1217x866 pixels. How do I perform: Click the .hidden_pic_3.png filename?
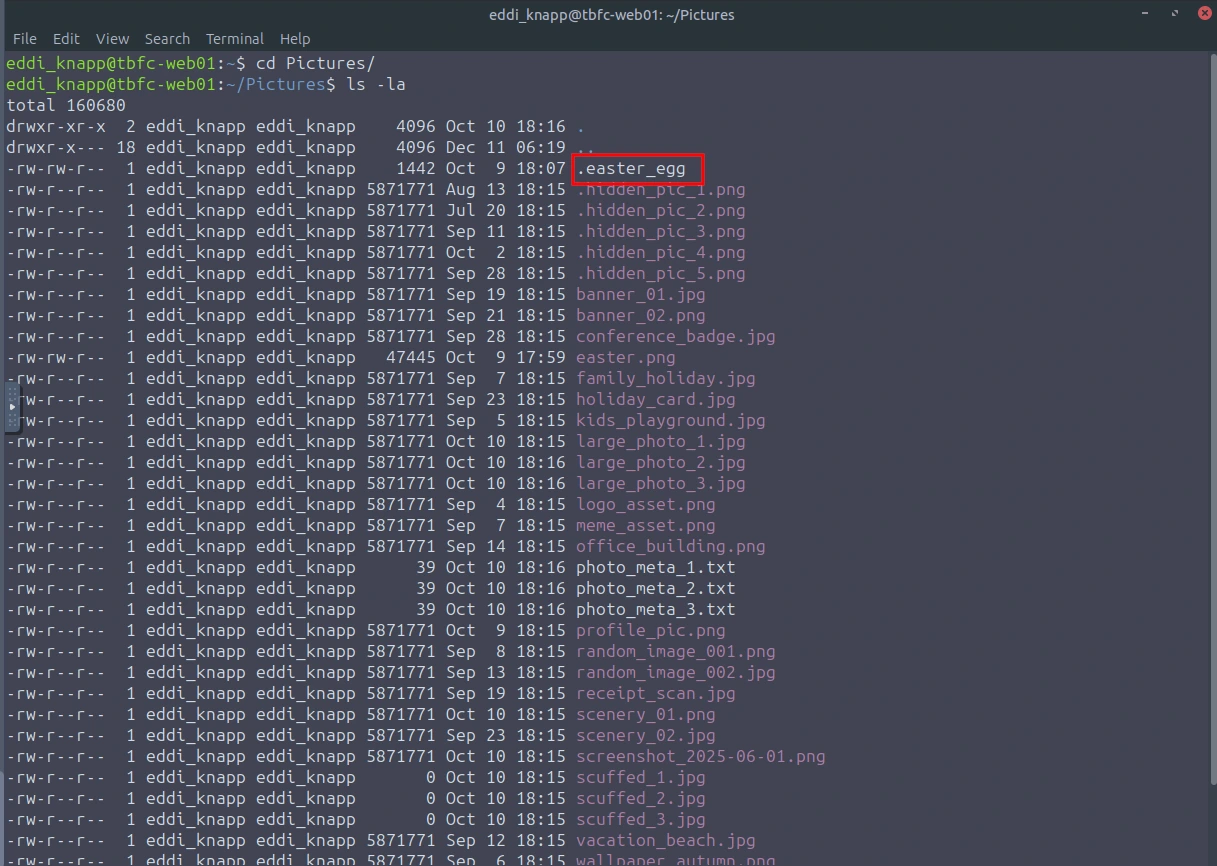click(660, 231)
